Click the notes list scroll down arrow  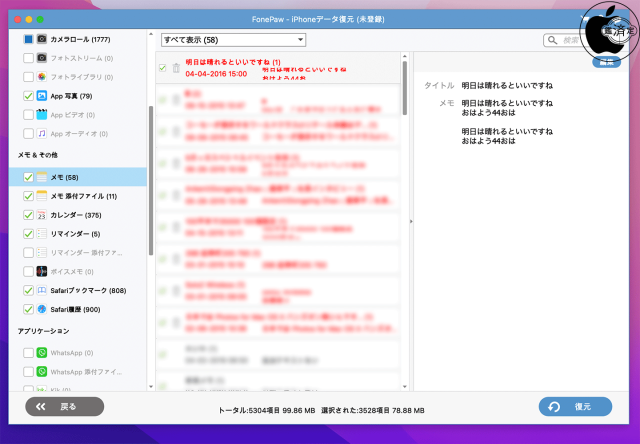[x=404, y=386]
